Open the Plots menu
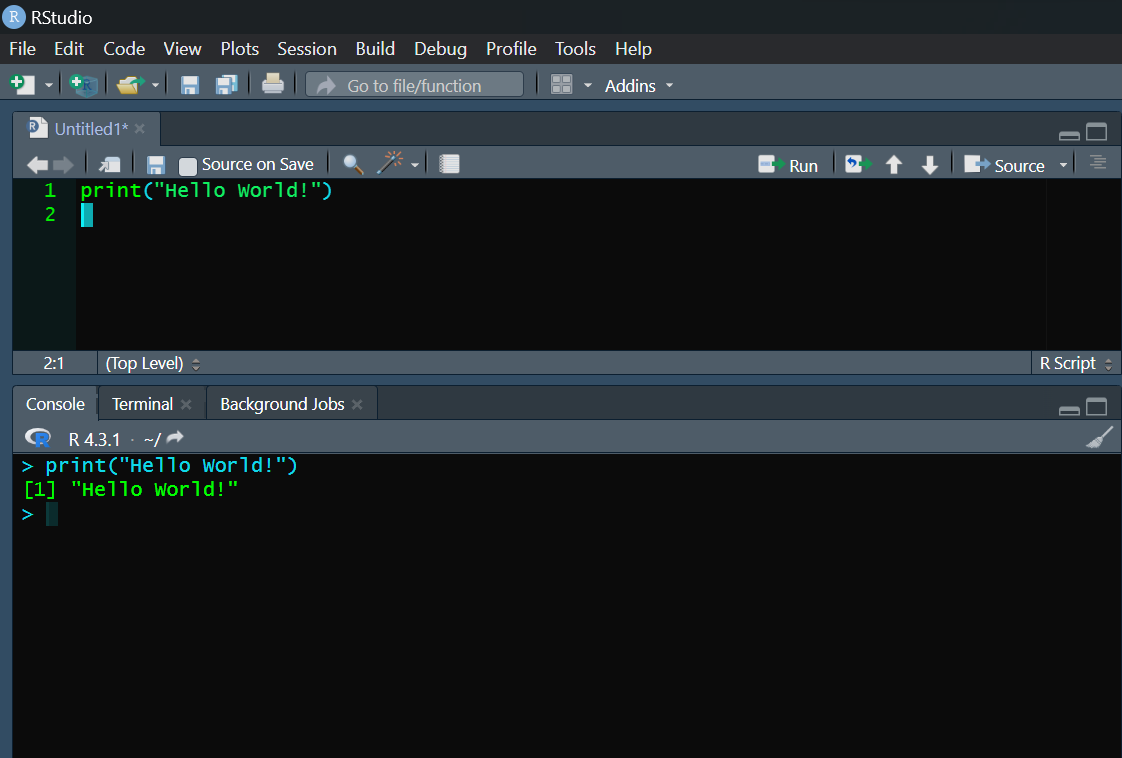 point(239,49)
